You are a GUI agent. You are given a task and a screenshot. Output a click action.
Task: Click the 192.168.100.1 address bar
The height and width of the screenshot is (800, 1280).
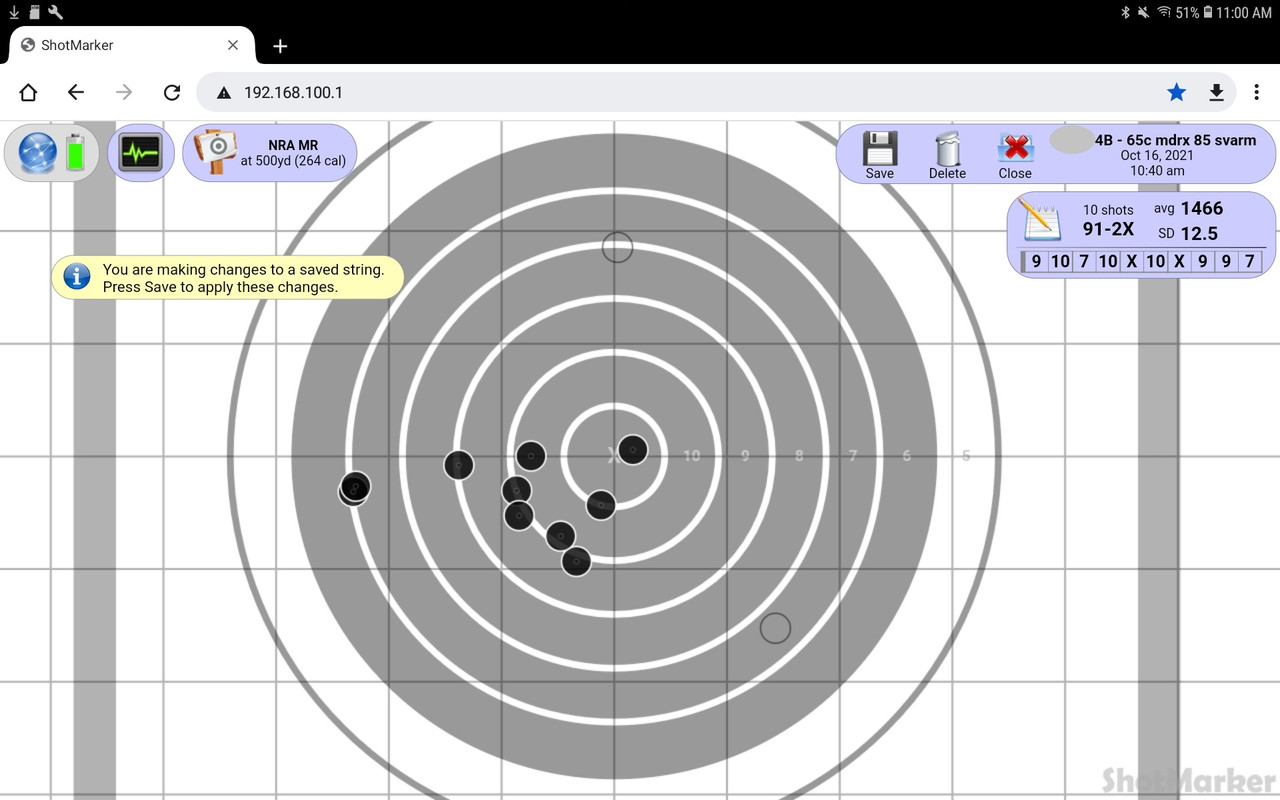click(295, 91)
